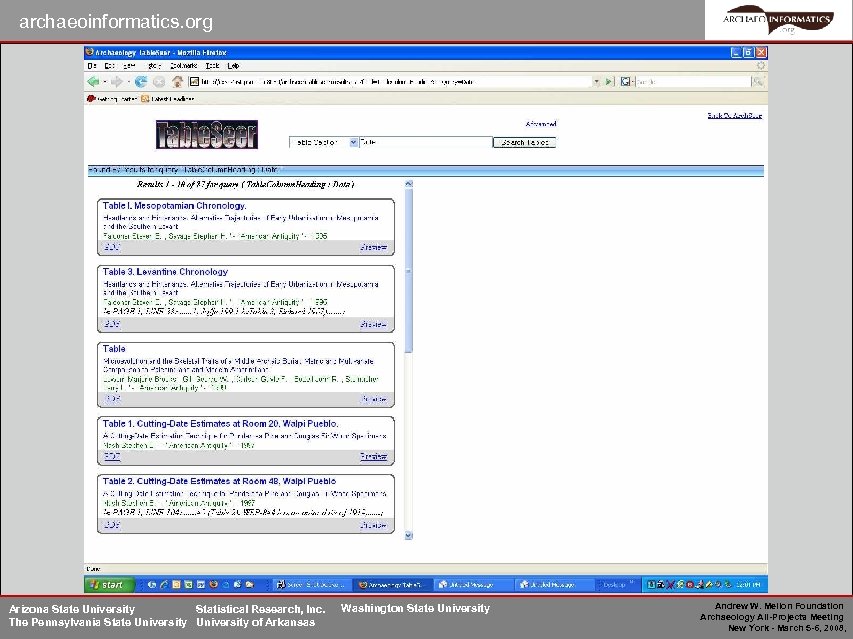Go to the Home page icon
Viewport: 853px width, 639px height.
click(177, 82)
